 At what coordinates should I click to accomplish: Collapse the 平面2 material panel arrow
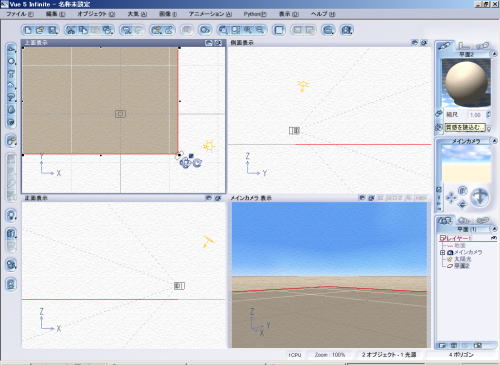click(x=494, y=54)
